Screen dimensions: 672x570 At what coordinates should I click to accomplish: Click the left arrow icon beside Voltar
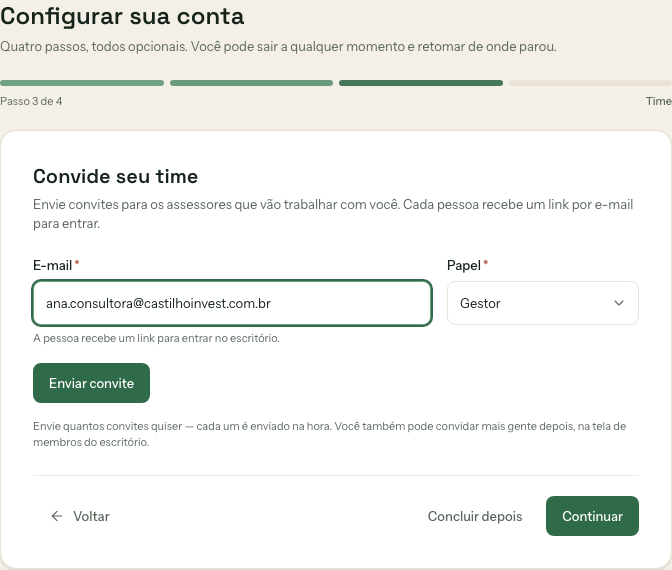pyautogui.click(x=57, y=516)
